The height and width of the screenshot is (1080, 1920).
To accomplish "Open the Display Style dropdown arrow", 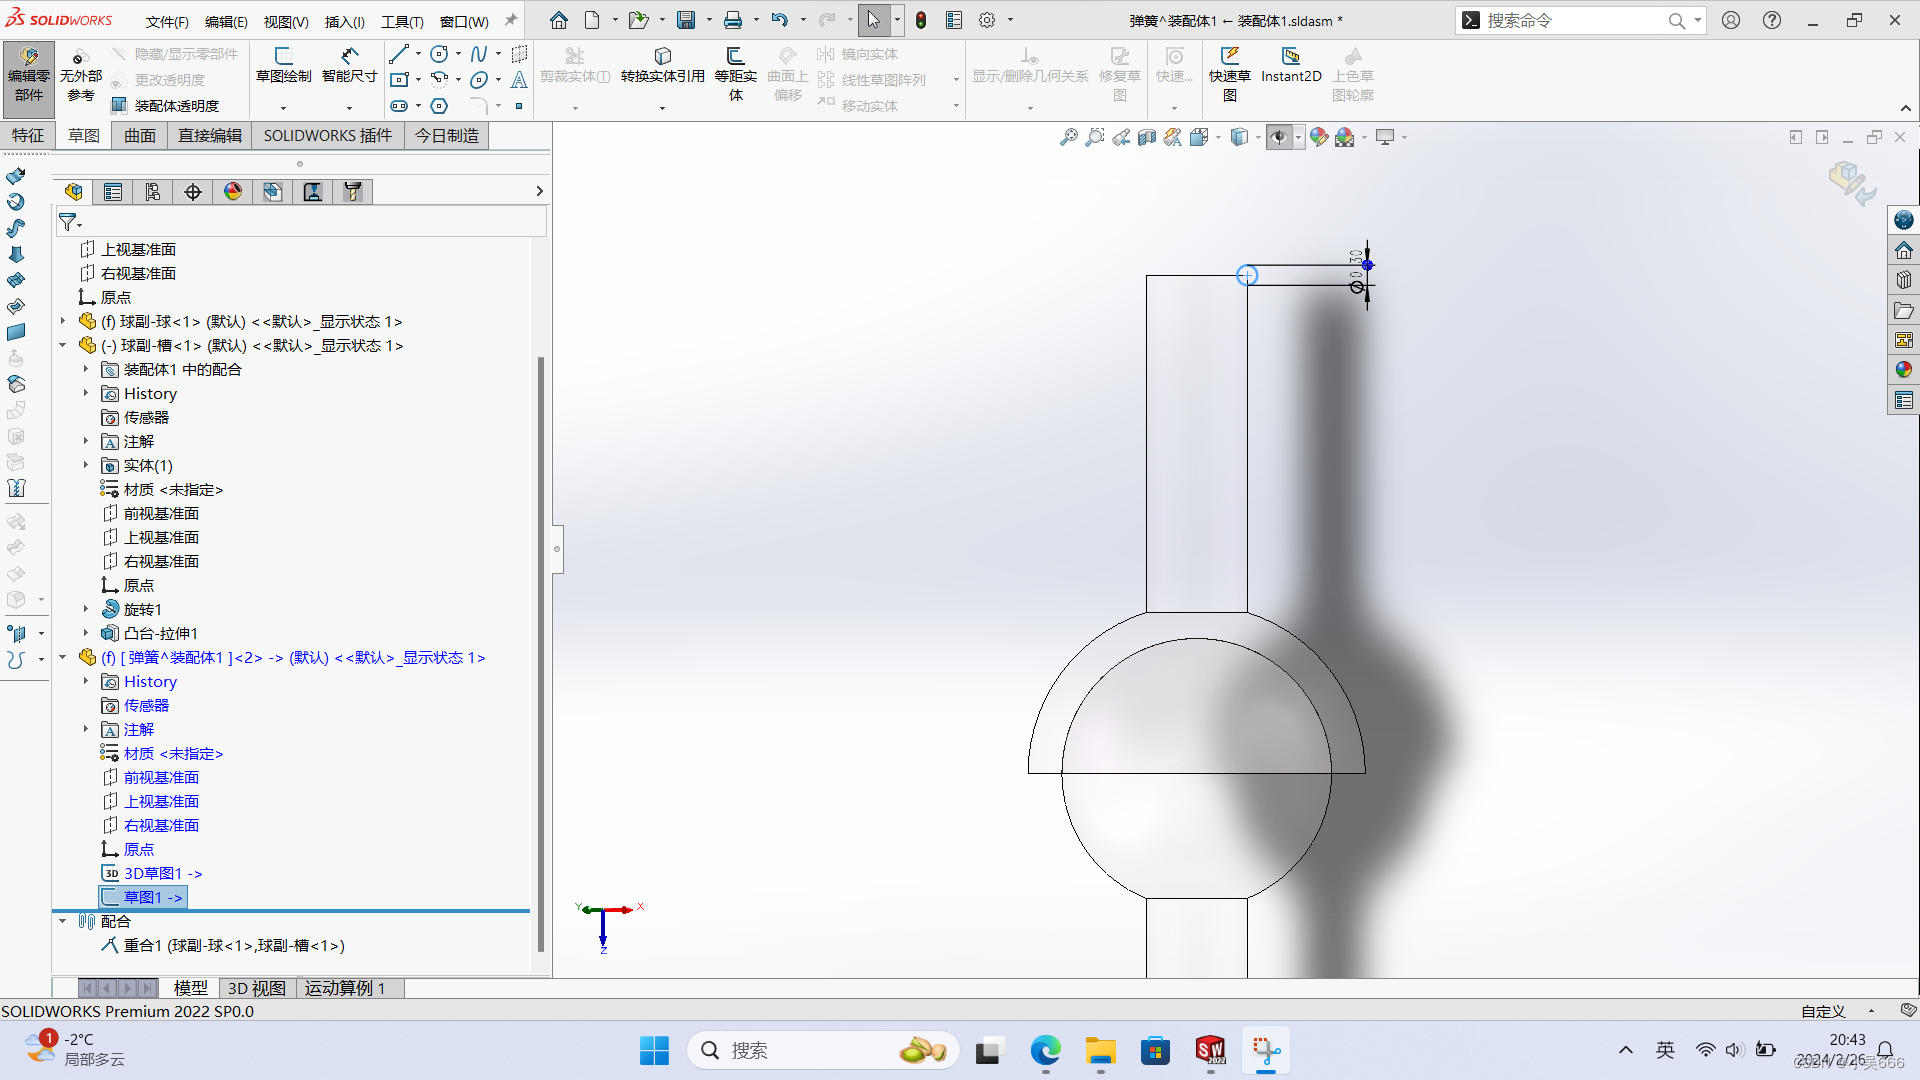I will coord(1258,137).
